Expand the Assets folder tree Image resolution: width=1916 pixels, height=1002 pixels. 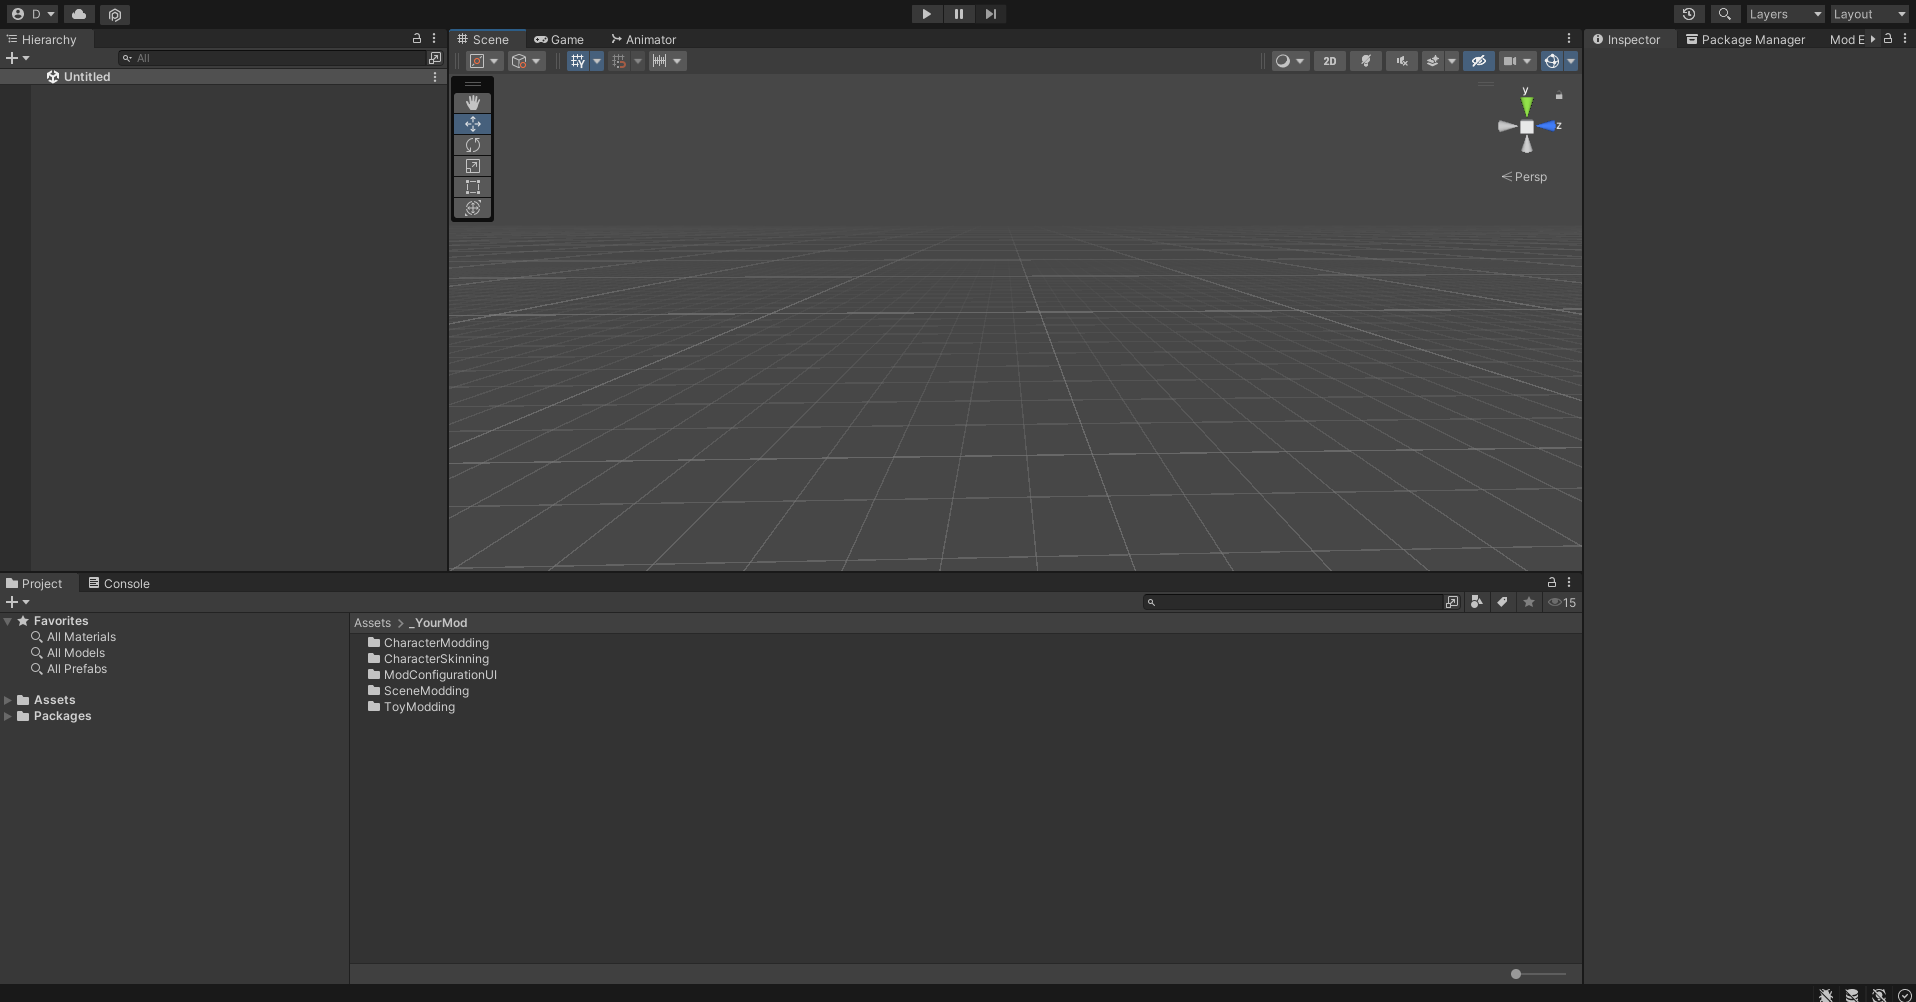click(8, 700)
